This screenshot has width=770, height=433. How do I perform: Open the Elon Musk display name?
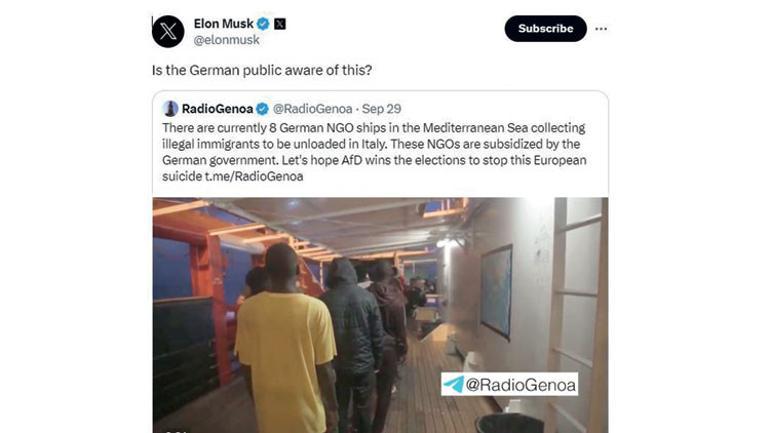coord(223,24)
